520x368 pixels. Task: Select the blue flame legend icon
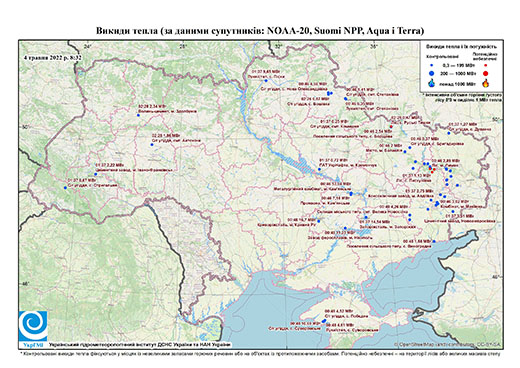coord(432,83)
